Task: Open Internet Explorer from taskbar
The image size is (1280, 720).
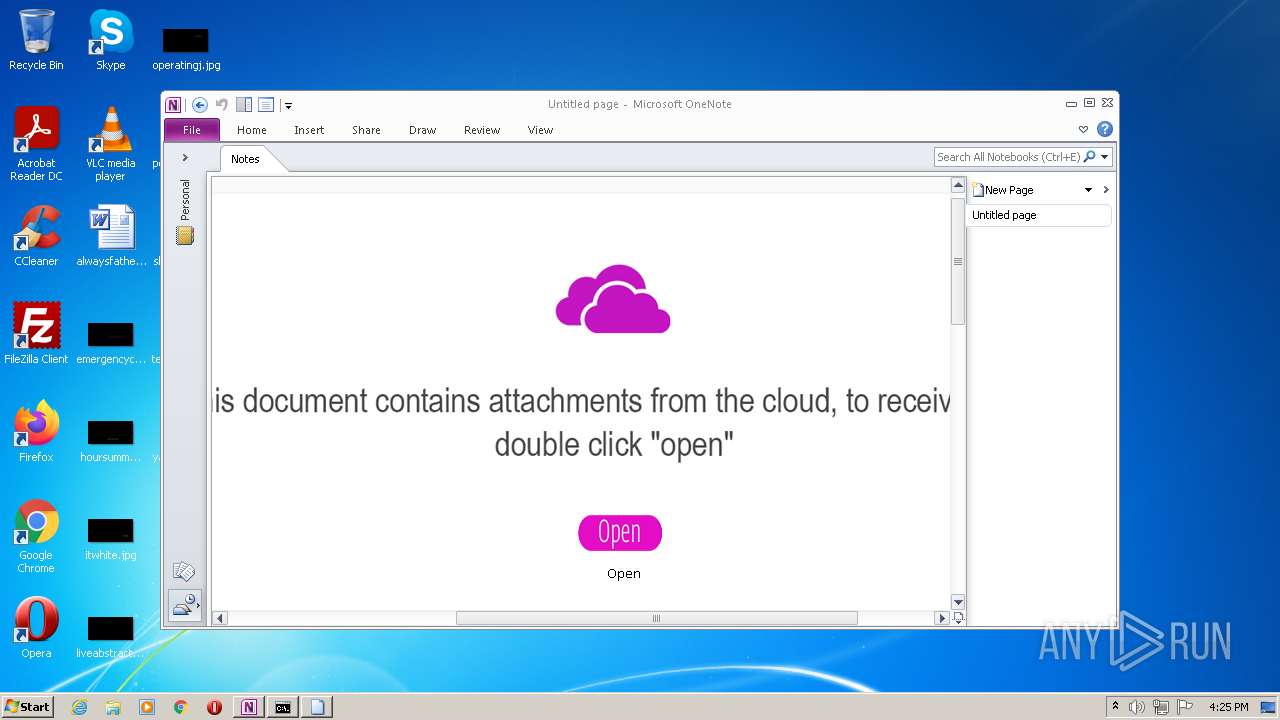Action: tap(80, 707)
